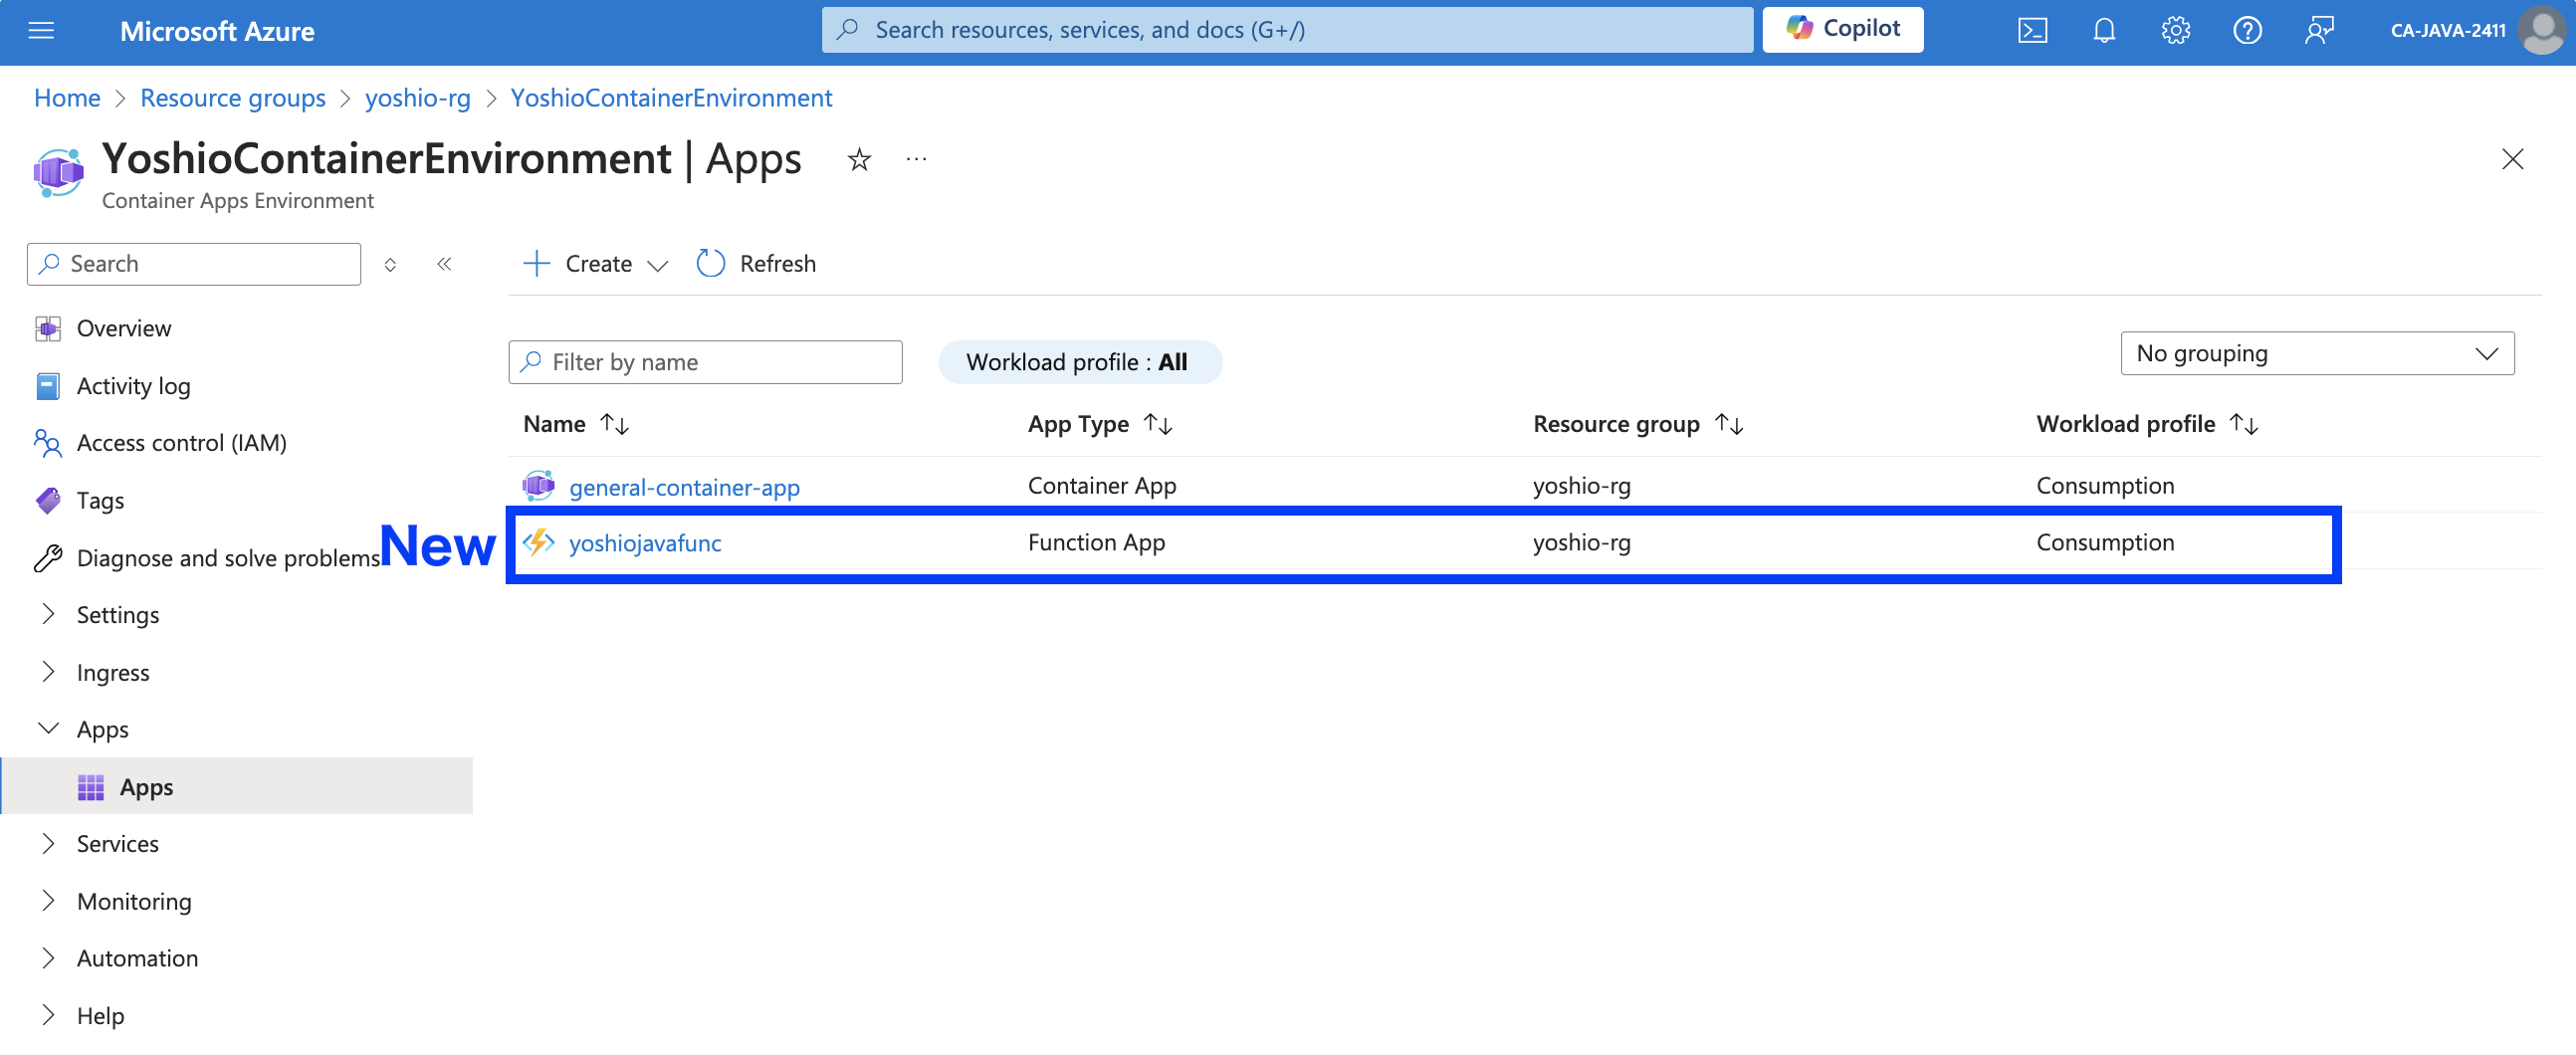The width and height of the screenshot is (2576, 1055).
Task: Click Consumption in the general-container-app row
Action: [2105, 486]
